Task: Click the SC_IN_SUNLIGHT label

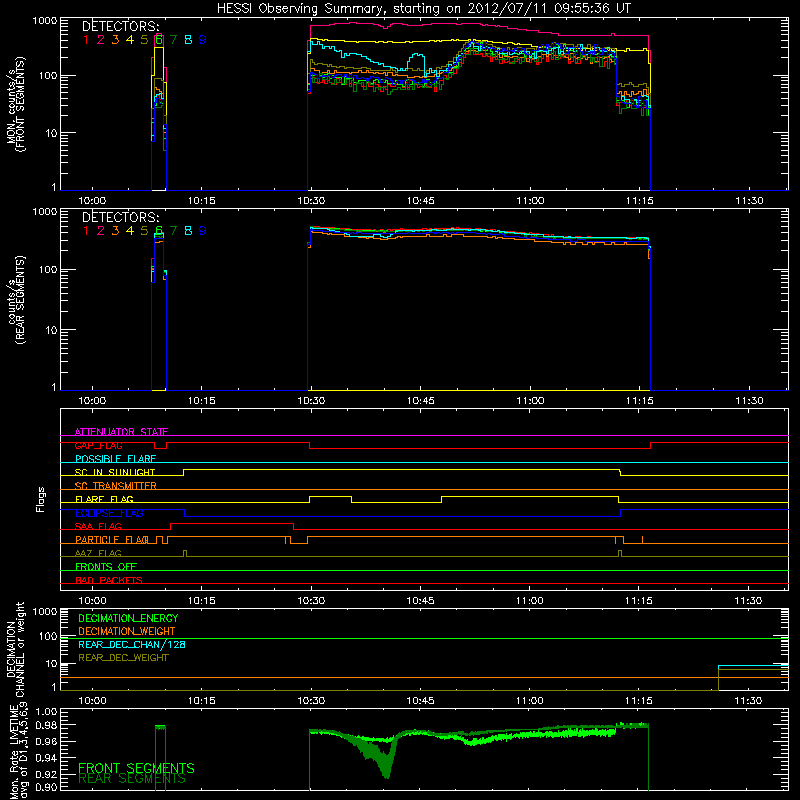Action: pos(115,472)
